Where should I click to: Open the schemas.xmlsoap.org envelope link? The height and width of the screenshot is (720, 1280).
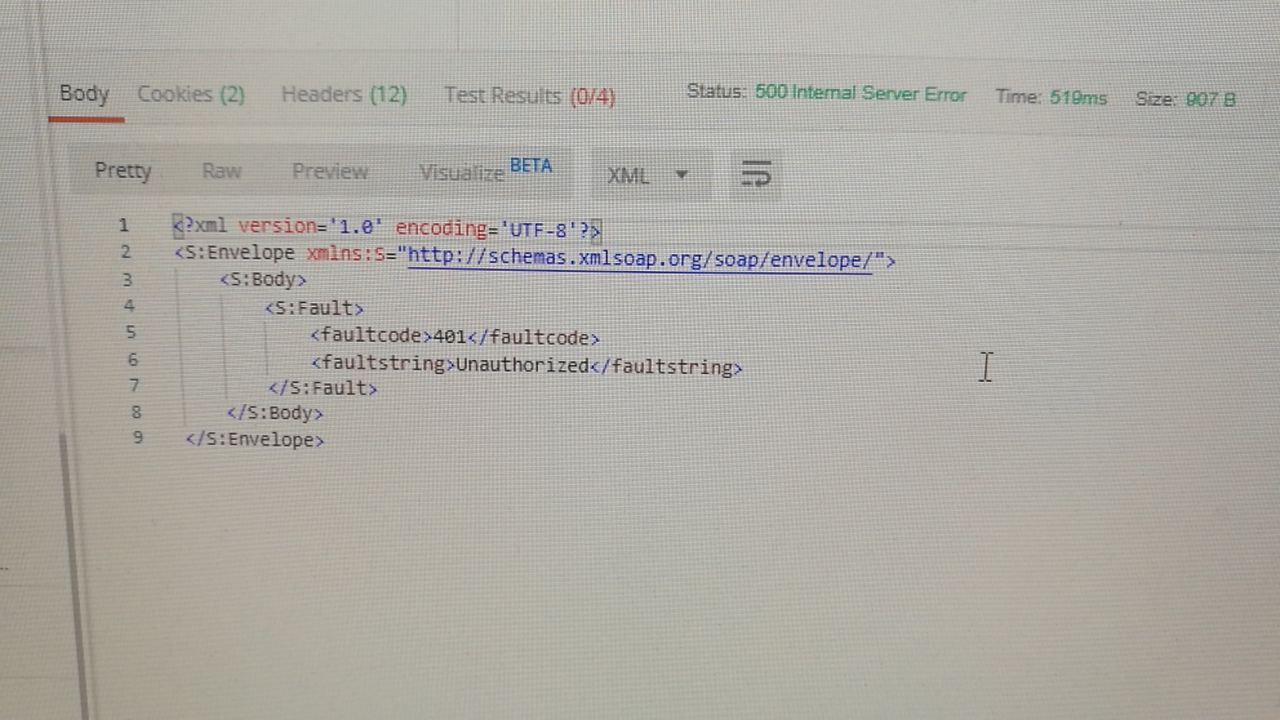(x=641, y=260)
